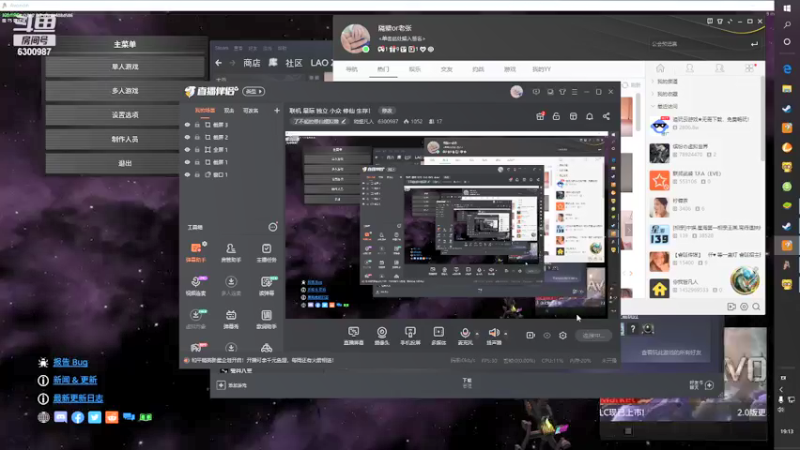Click the share icon in 直播伴侣 header
The width and height of the screenshot is (800, 450).
pos(606,116)
